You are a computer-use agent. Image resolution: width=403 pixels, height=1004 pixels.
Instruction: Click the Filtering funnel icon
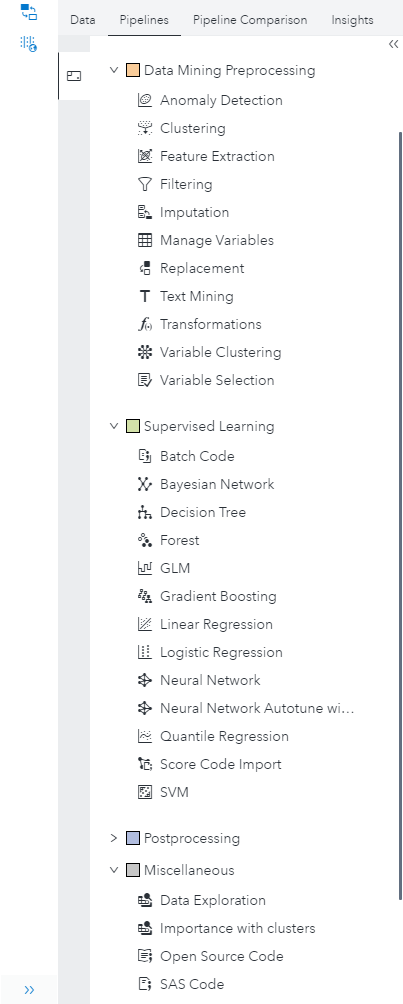point(145,184)
